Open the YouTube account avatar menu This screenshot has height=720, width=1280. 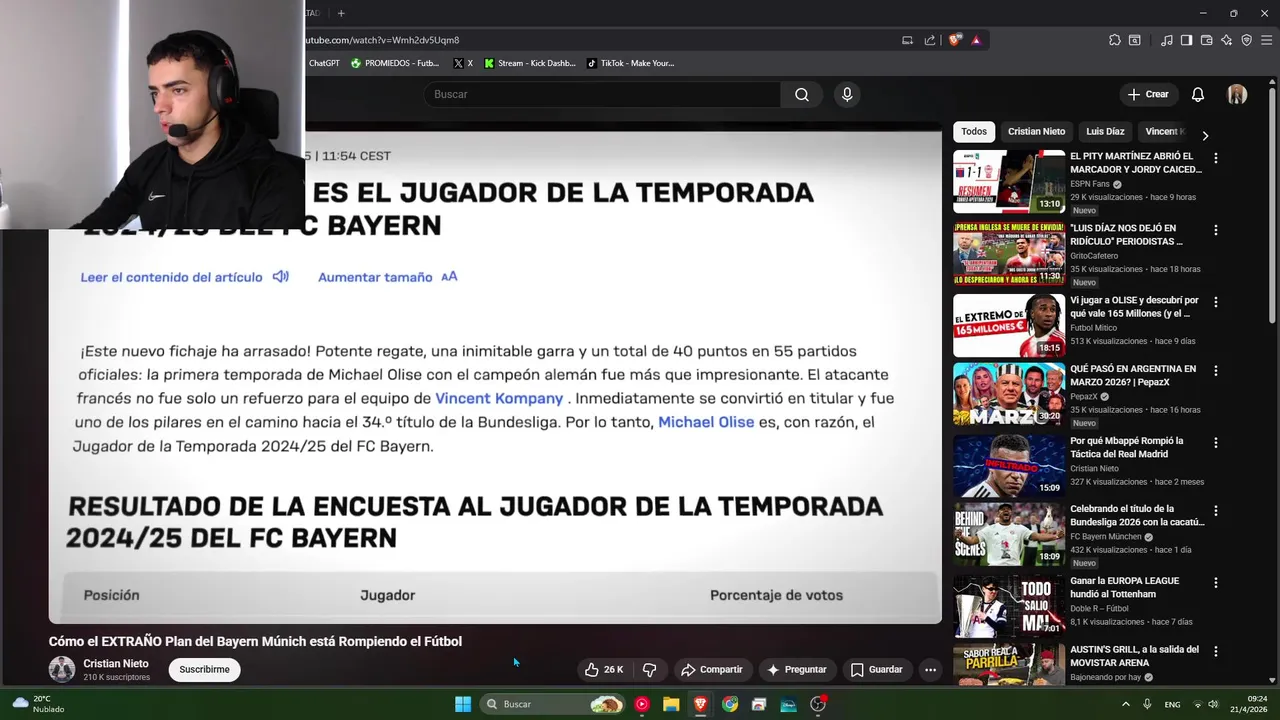pyautogui.click(x=1237, y=94)
